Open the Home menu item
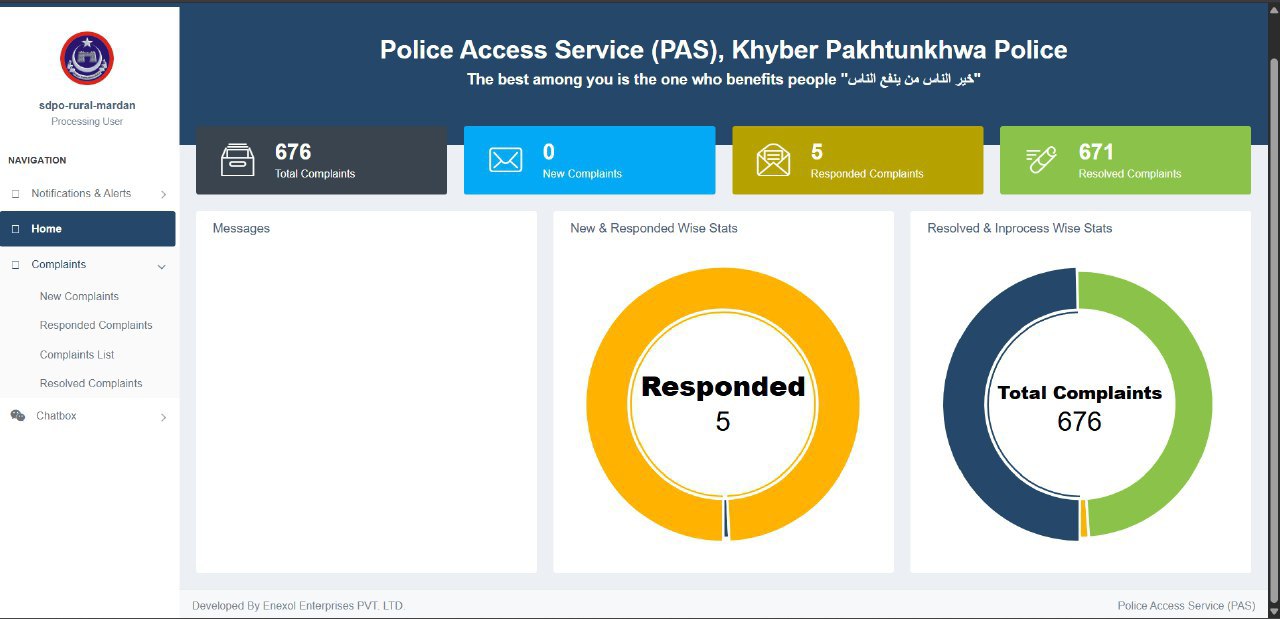Viewport: 1280px width, 619px height. click(88, 229)
